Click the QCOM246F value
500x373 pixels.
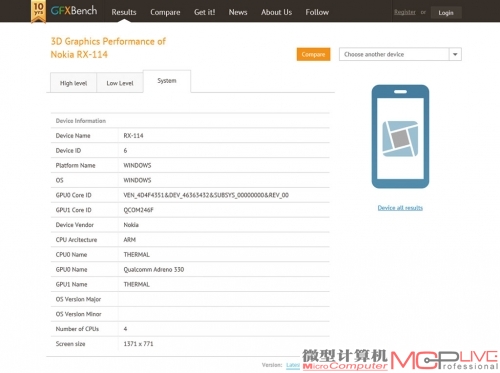[x=138, y=210]
